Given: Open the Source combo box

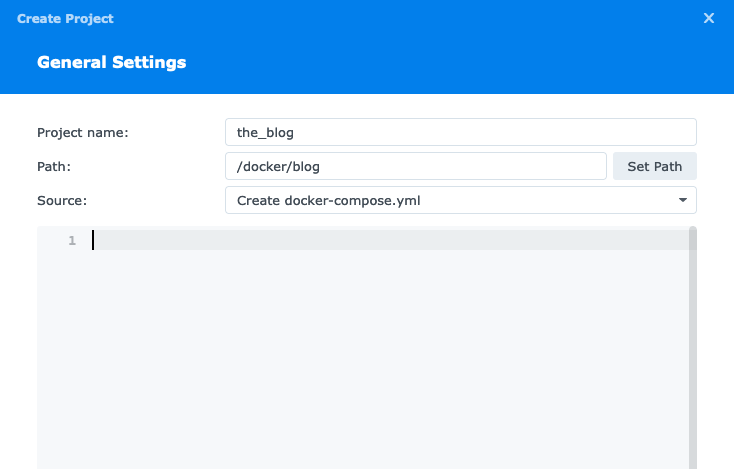Looking at the screenshot, I should (460, 200).
